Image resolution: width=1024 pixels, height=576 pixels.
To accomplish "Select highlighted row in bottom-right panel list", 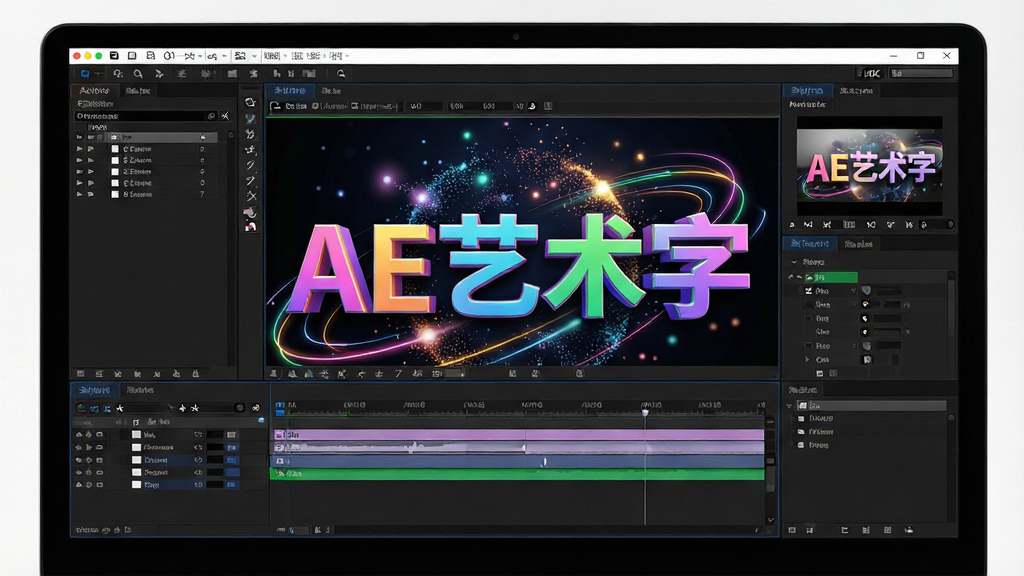I will click(871, 406).
